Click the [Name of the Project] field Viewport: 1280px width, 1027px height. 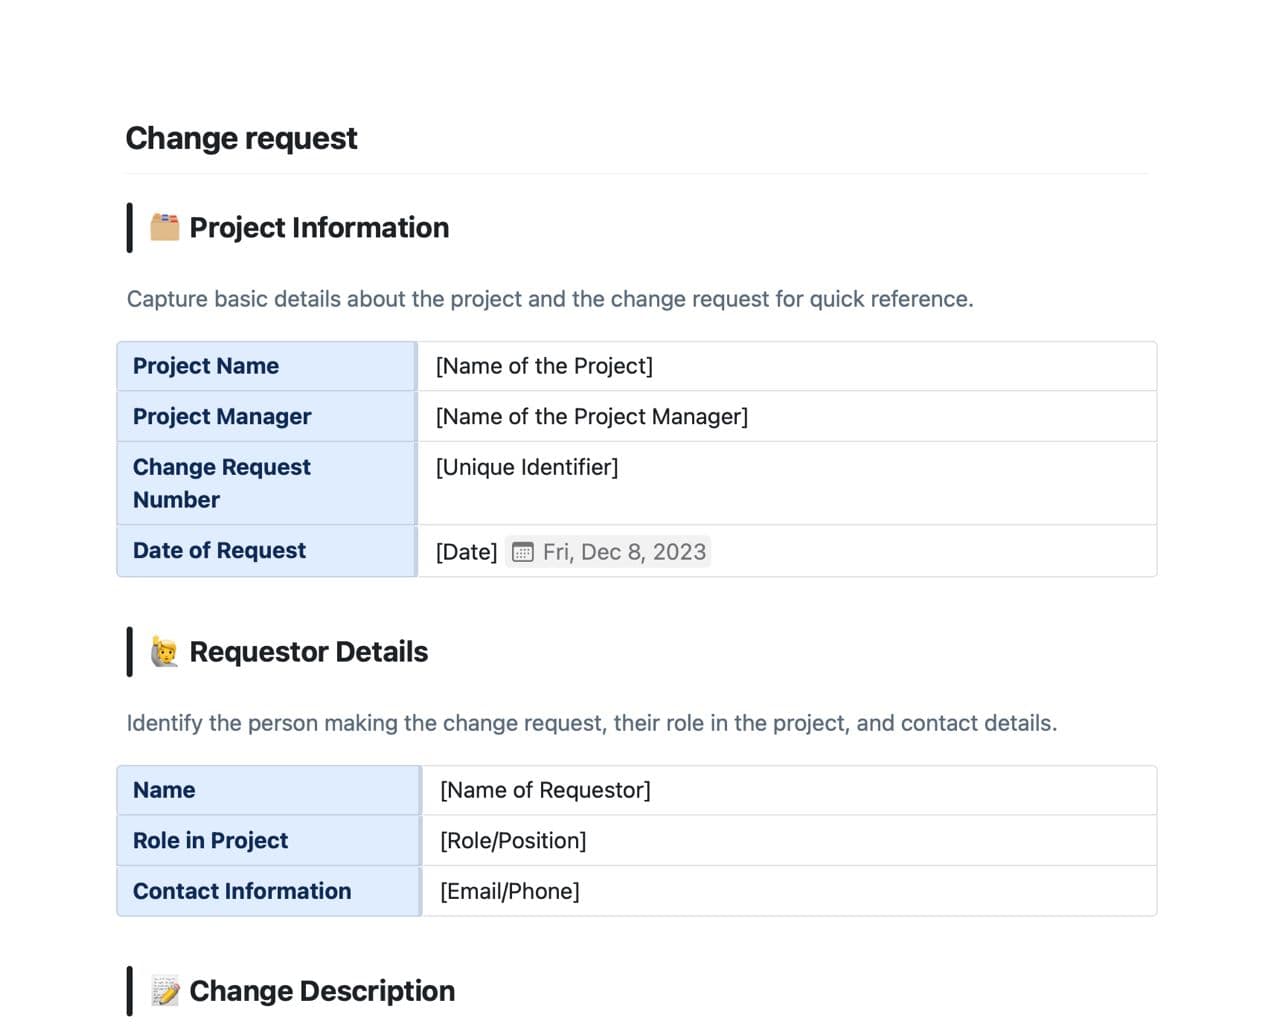coord(544,366)
